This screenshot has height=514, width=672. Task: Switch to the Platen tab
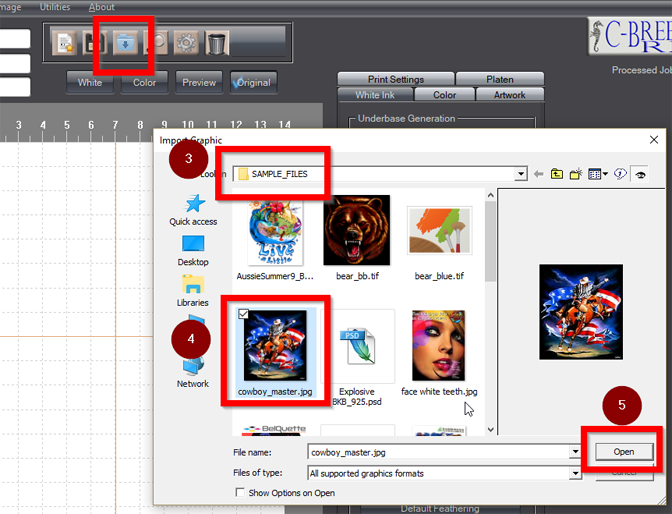(500, 79)
